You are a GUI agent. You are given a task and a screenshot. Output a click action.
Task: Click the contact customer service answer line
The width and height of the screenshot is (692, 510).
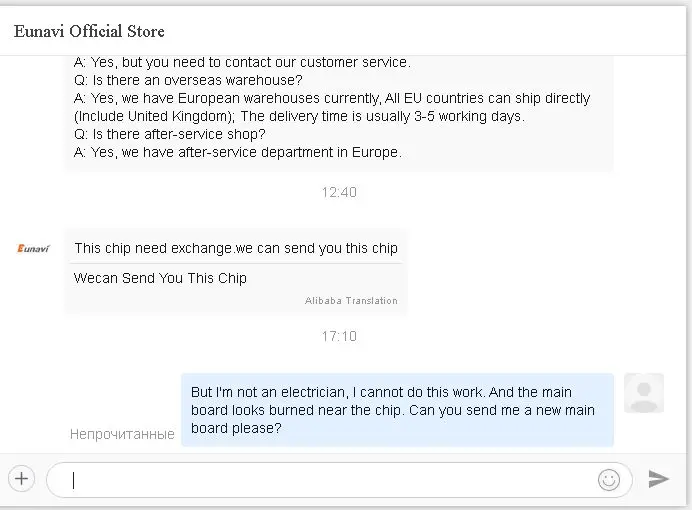coord(242,62)
